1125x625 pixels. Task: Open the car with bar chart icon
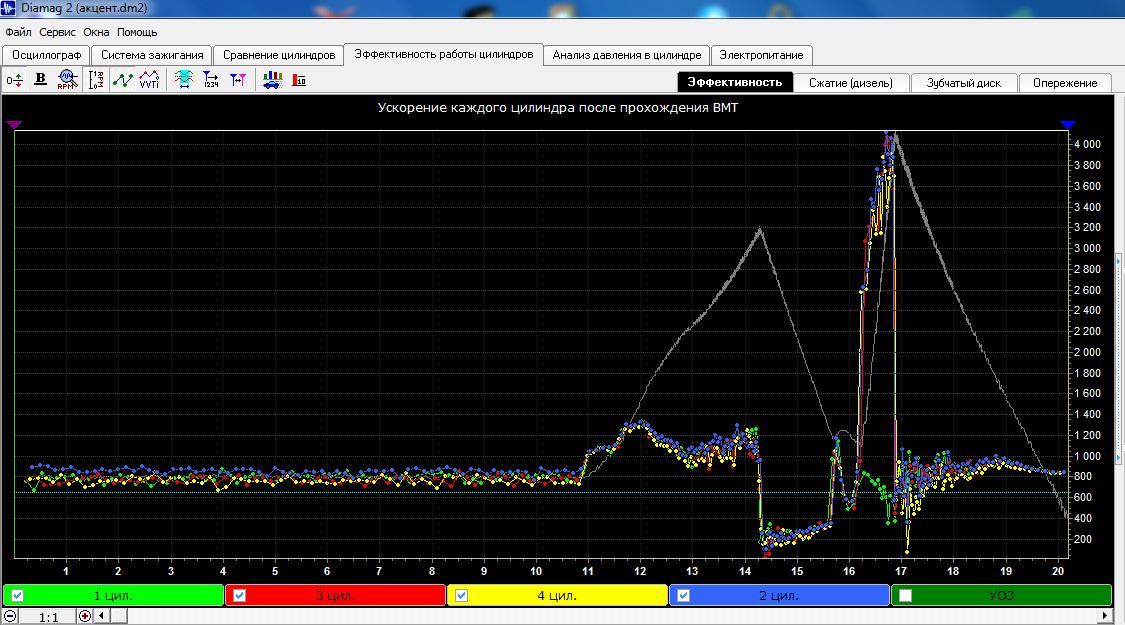273,80
